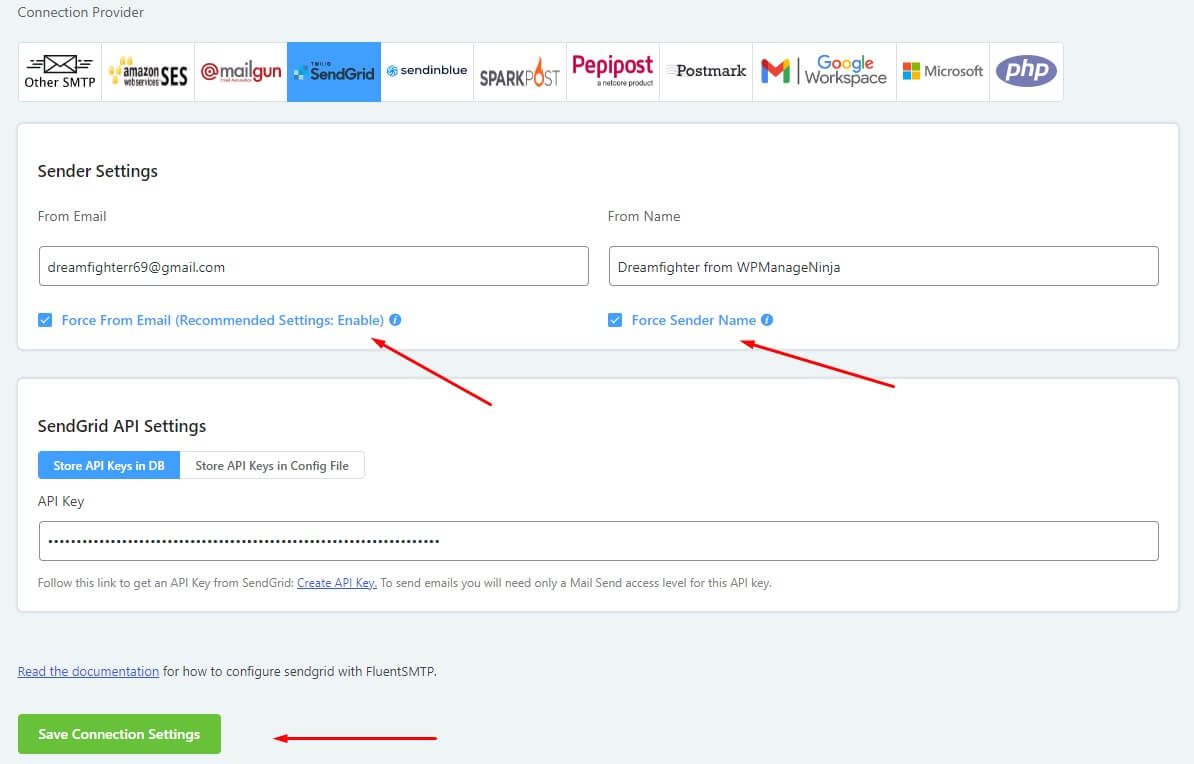Choose Amazon SES as connection provider
This screenshot has height=764, width=1194.
click(x=148, y=72)
